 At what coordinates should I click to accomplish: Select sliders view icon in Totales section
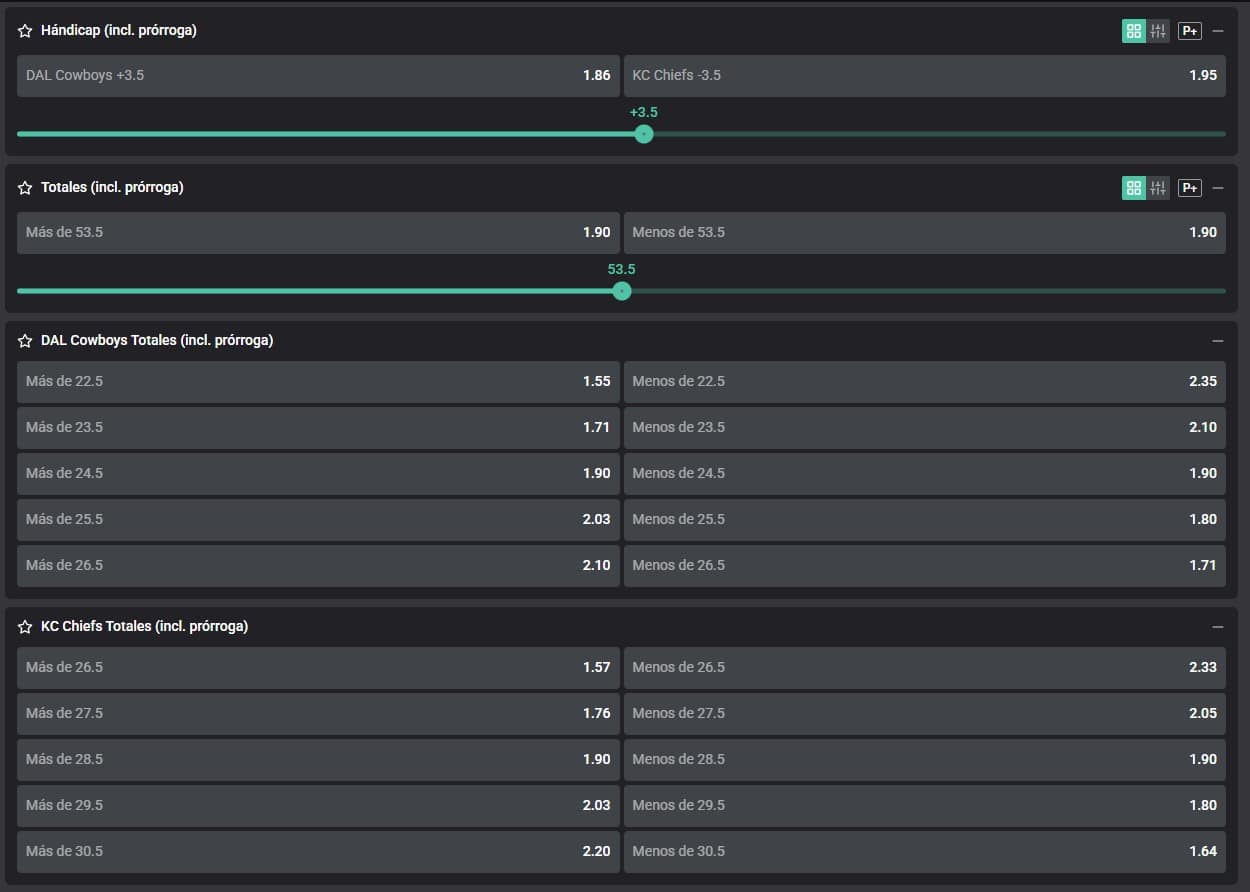(1158, 188)
